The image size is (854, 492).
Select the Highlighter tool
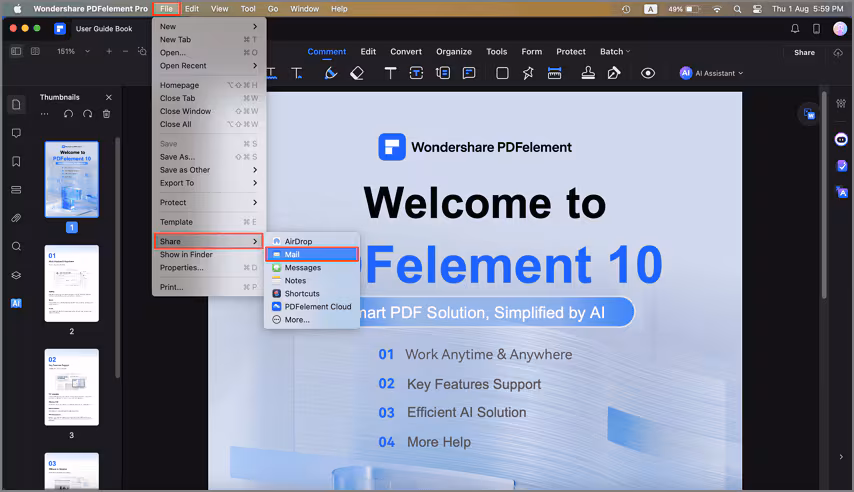(x=331, y=73)
